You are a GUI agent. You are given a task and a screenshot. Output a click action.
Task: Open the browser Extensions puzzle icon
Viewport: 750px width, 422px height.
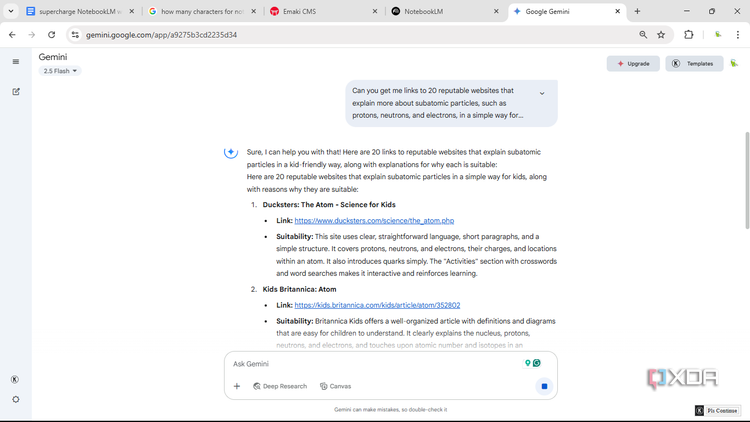click(689, 35)
